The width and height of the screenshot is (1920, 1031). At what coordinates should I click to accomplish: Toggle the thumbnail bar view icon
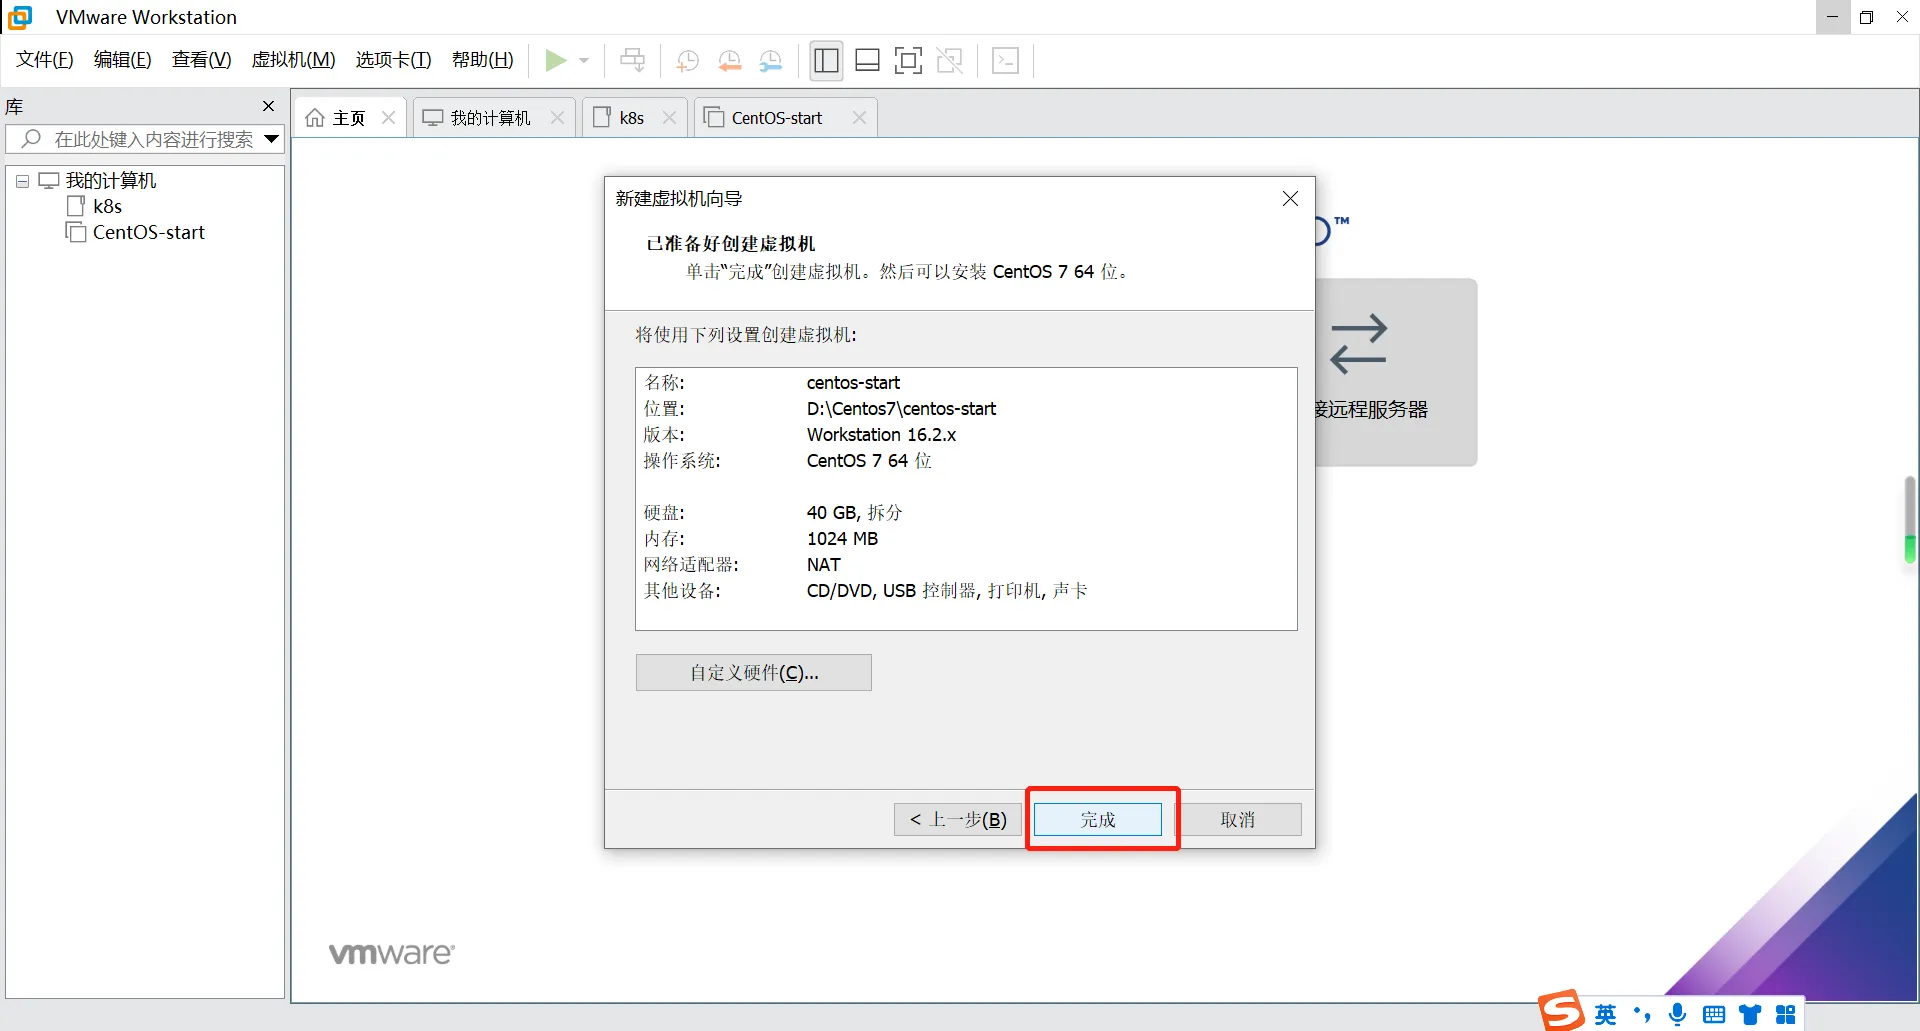pyautogui.click(x=867, y=61)
